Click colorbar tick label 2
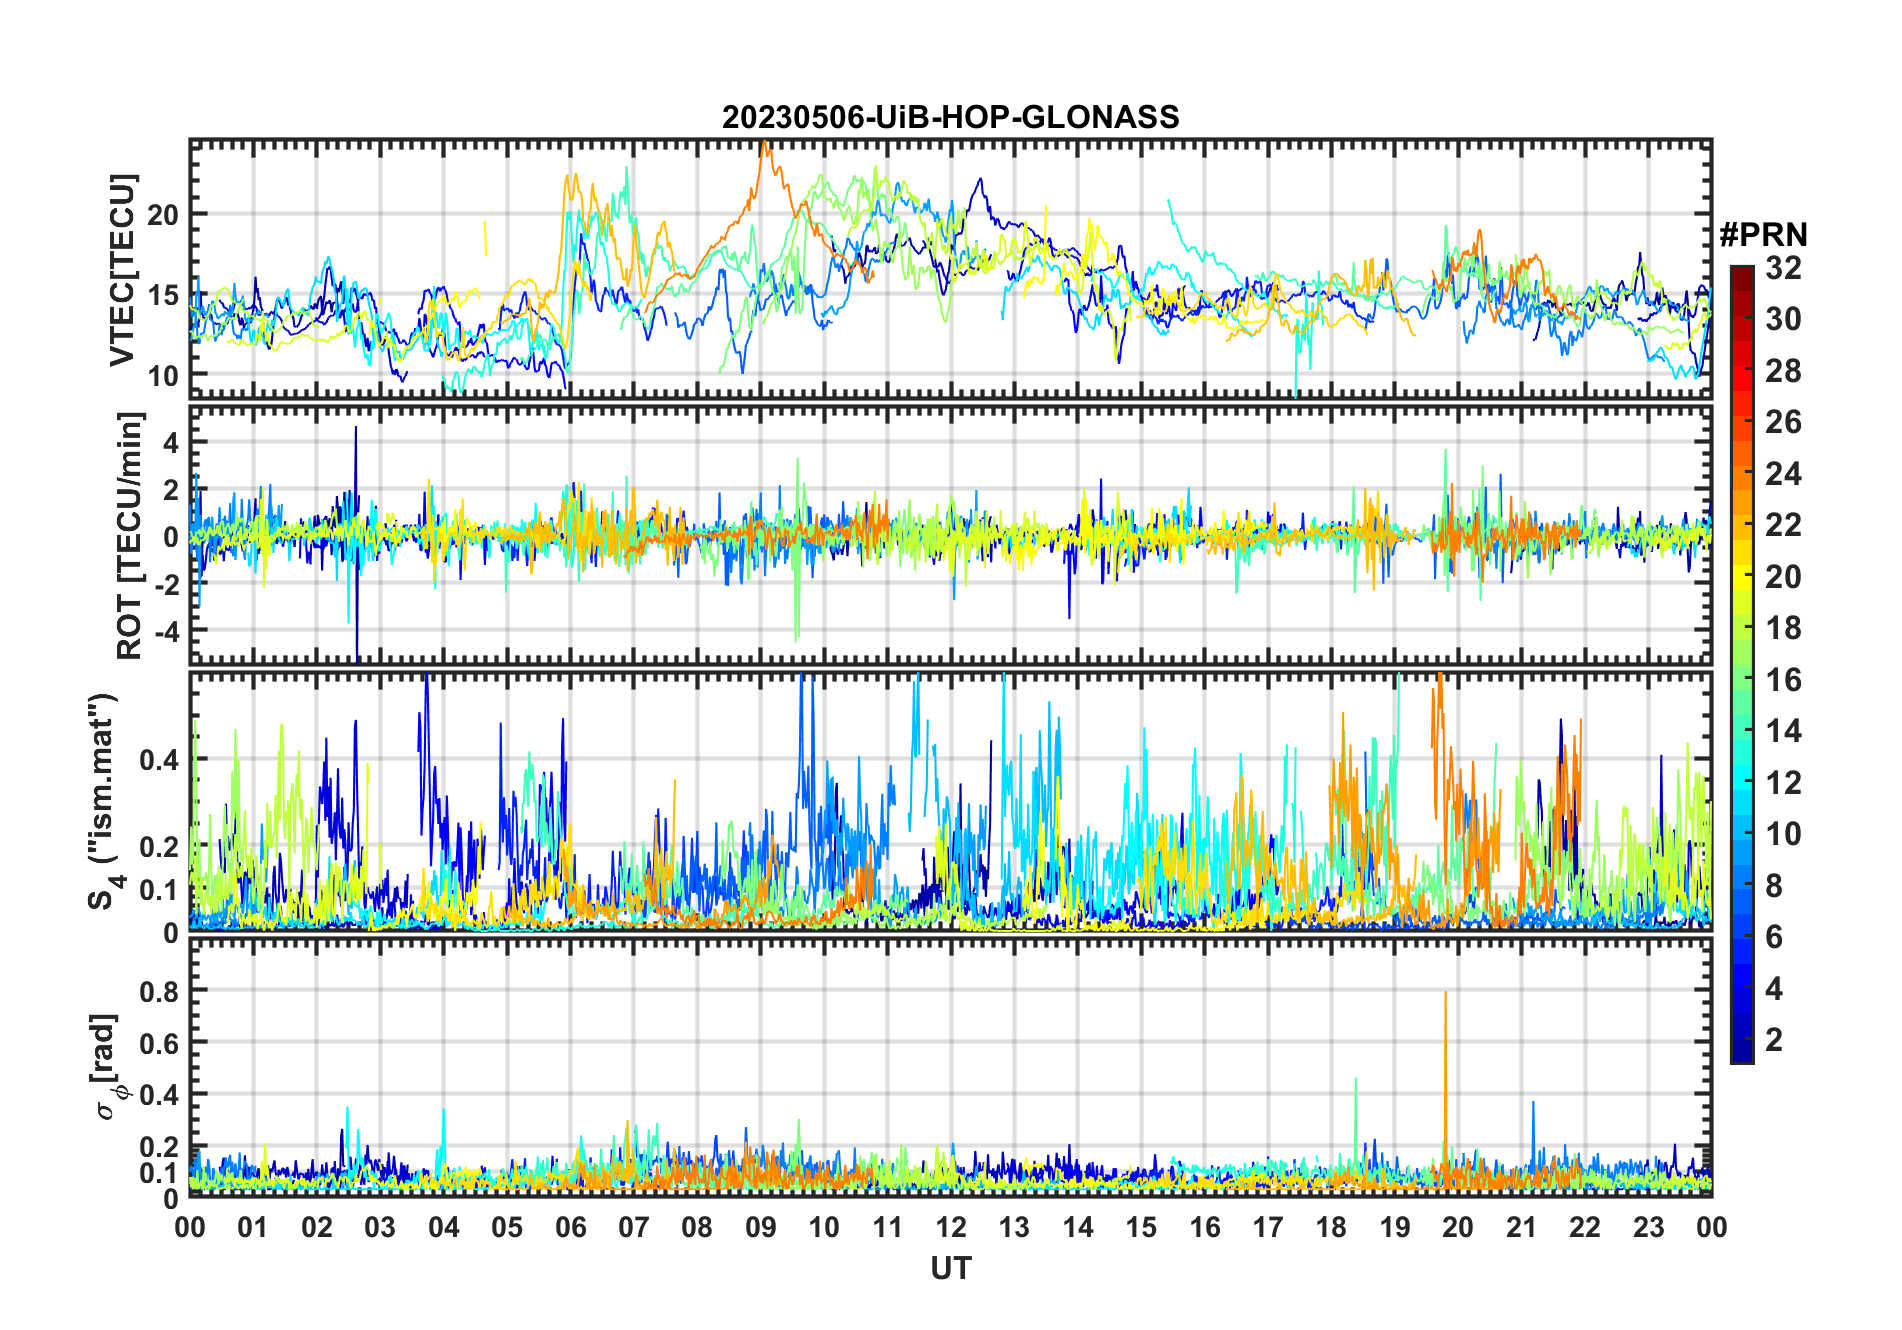Image resolution: width=1902 pixels, height=1330 pixels. point(1774,1040)
